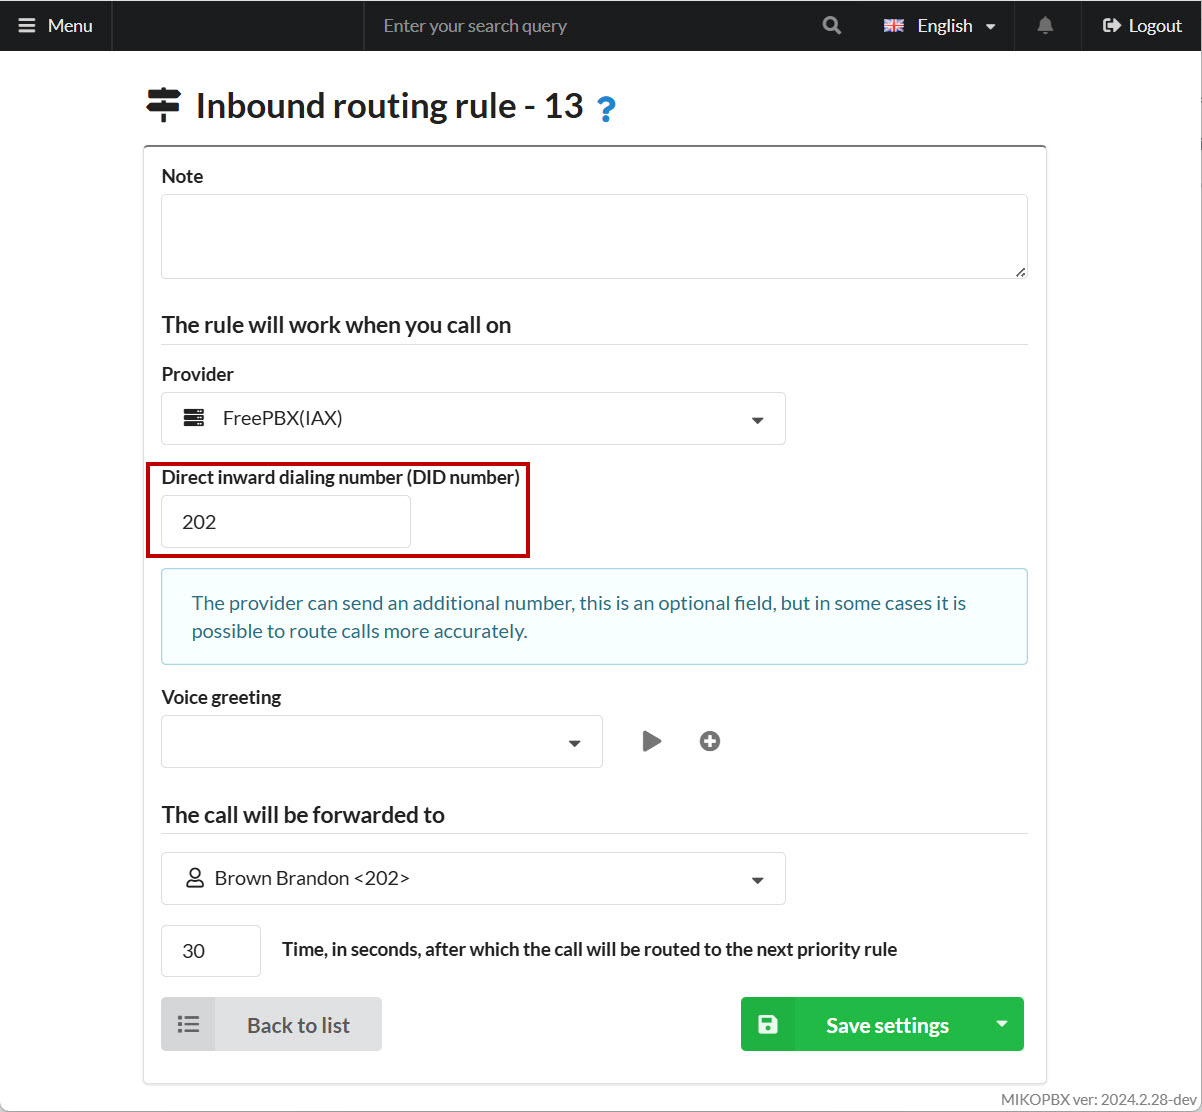Click the list icon on Back to list
1202x1112 pixels.
[188, 1024]
